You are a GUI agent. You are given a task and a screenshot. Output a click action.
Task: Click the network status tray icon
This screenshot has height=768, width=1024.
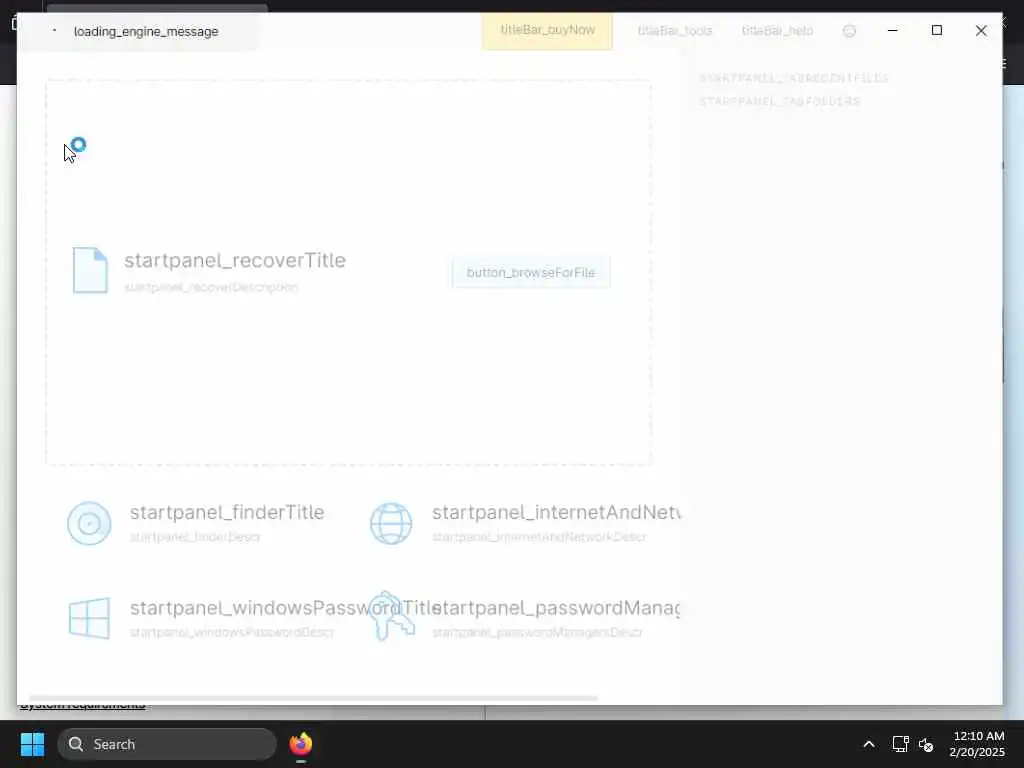901,744
